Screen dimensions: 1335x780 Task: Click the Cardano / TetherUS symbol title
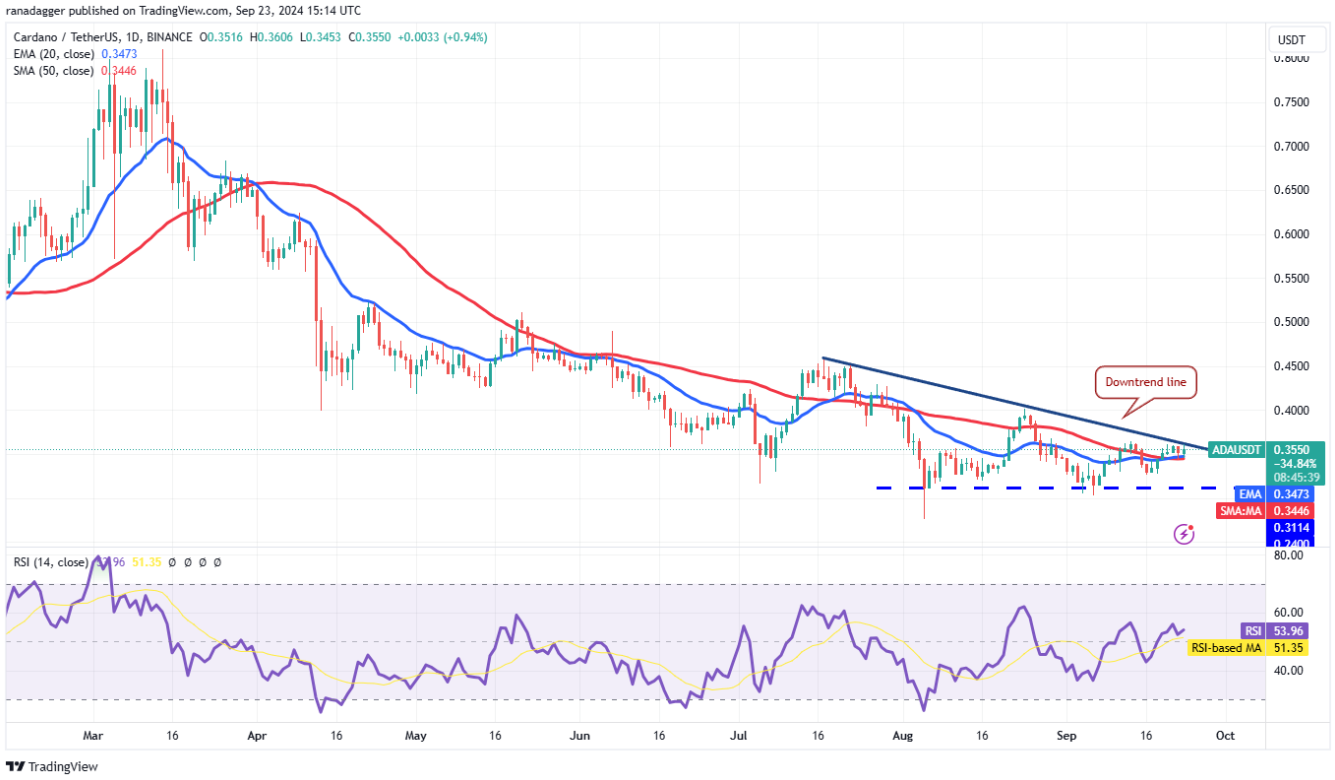[69, 37]
